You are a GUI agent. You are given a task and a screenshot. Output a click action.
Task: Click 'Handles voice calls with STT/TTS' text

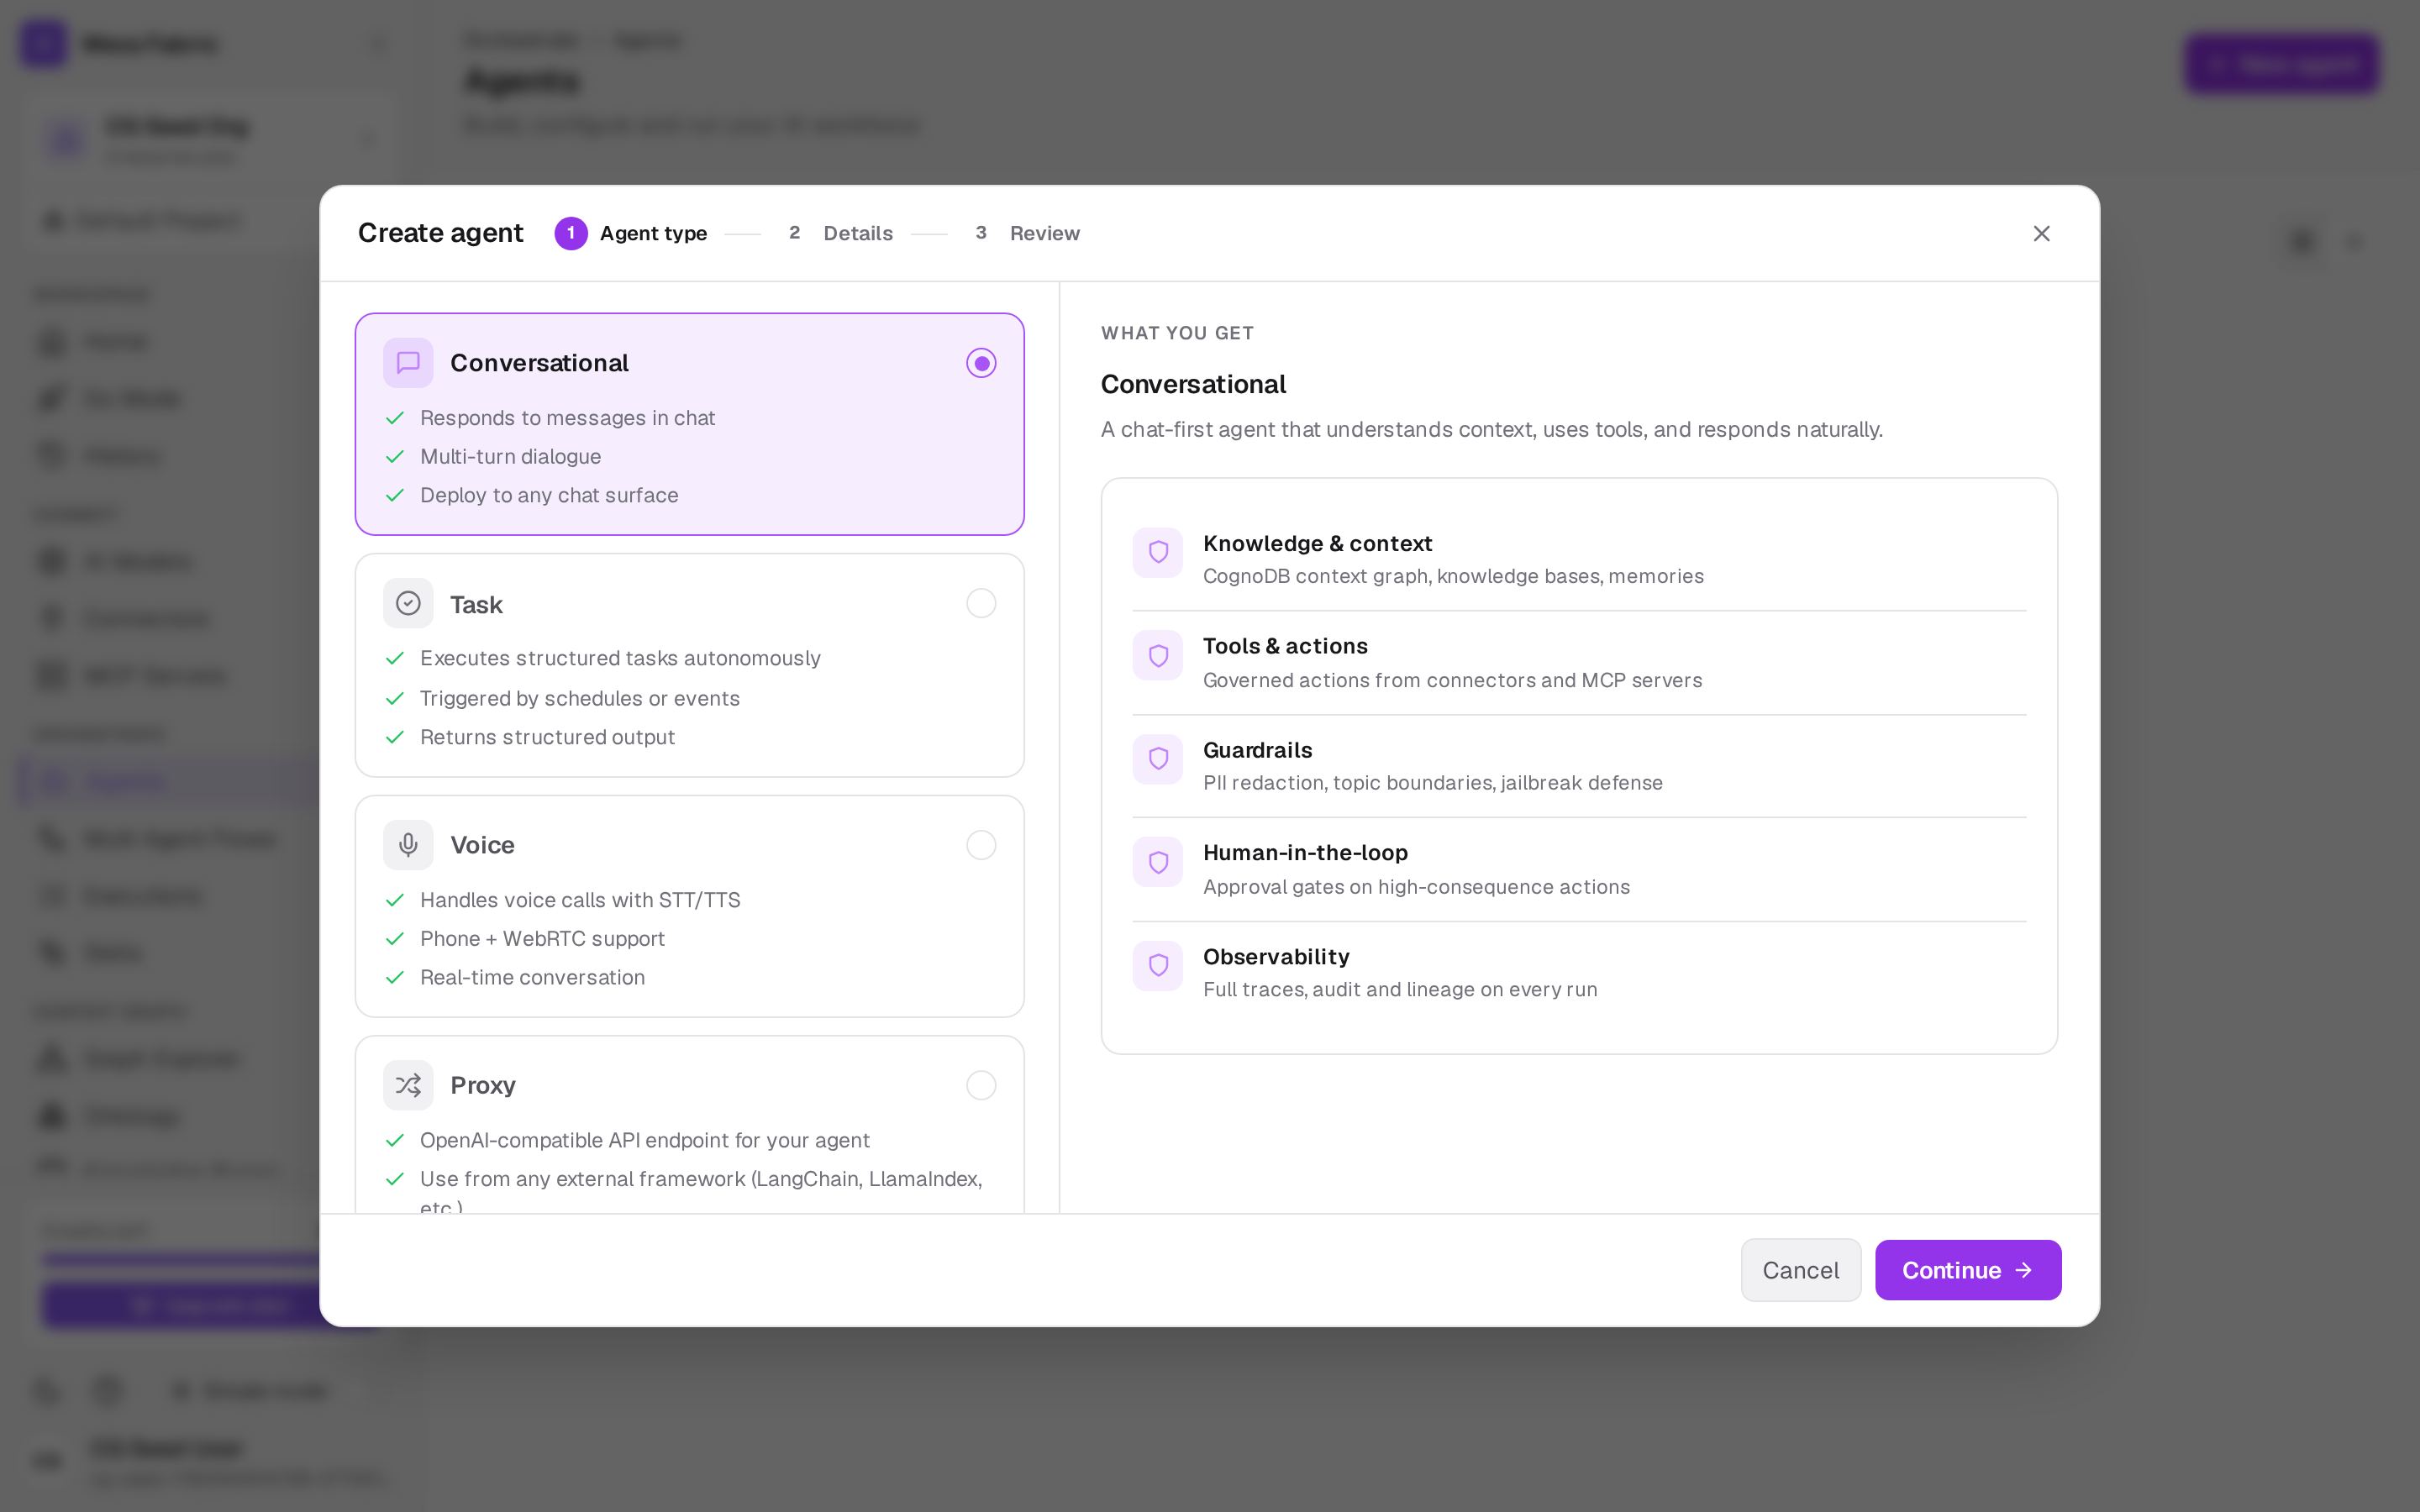click(580, 900)
